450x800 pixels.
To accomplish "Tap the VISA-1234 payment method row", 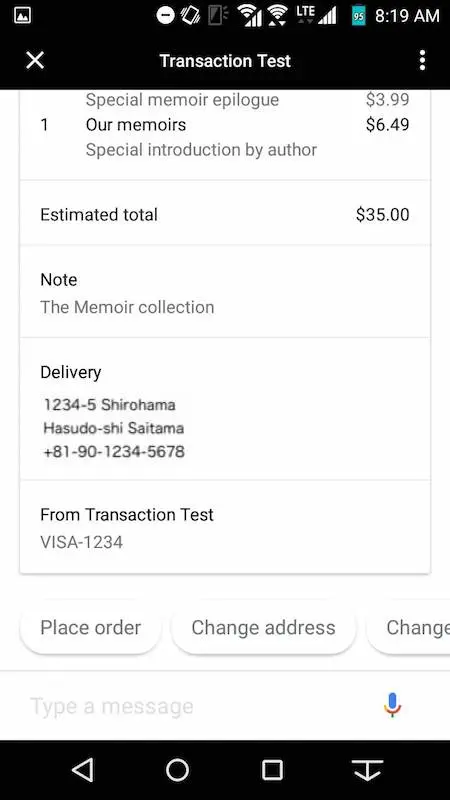I will coord(224,527).
